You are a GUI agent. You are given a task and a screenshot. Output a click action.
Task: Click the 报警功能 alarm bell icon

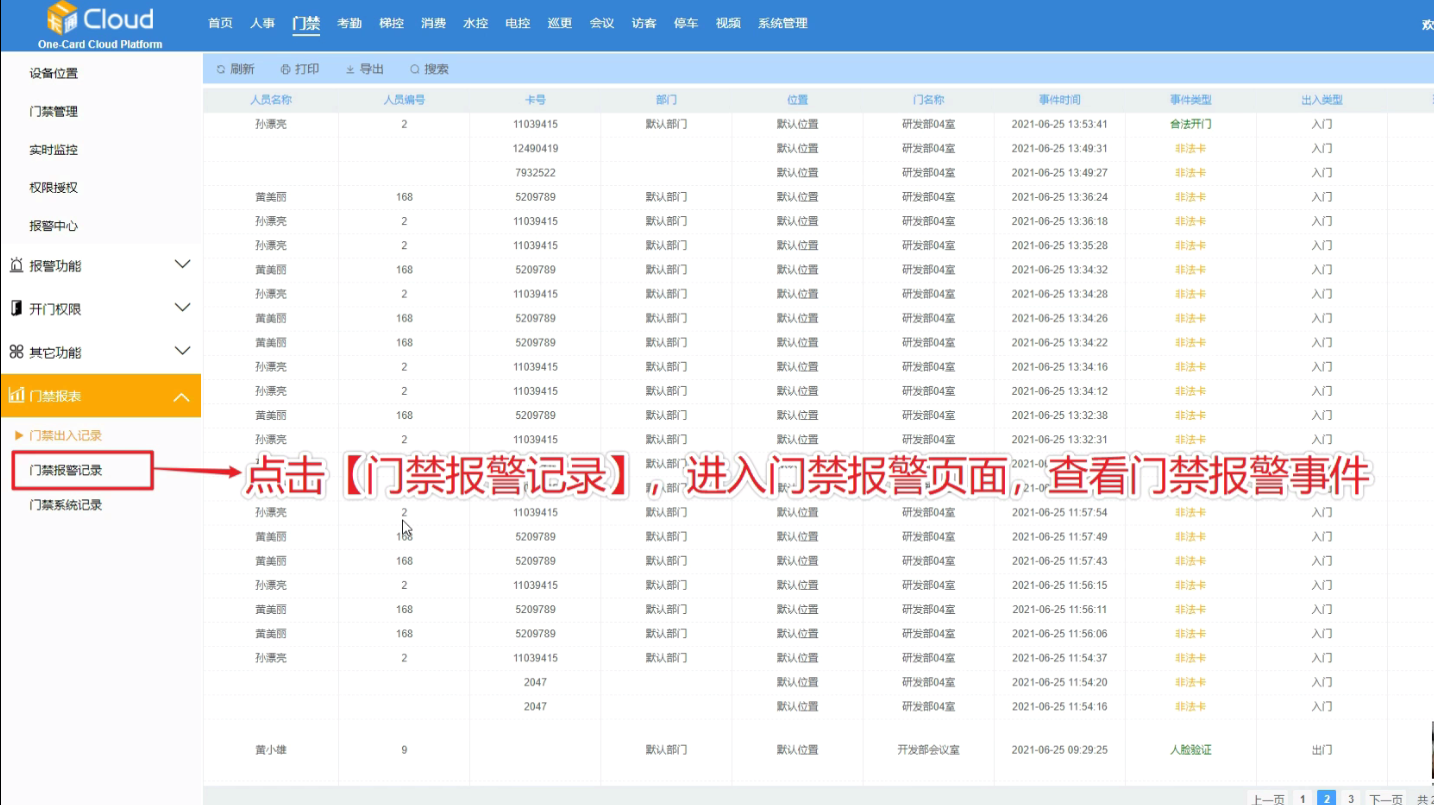(x=16, y=265)
